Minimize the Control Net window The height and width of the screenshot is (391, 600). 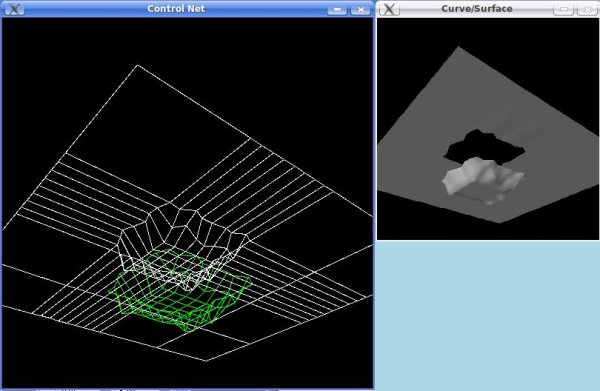(x=337, y=10)
